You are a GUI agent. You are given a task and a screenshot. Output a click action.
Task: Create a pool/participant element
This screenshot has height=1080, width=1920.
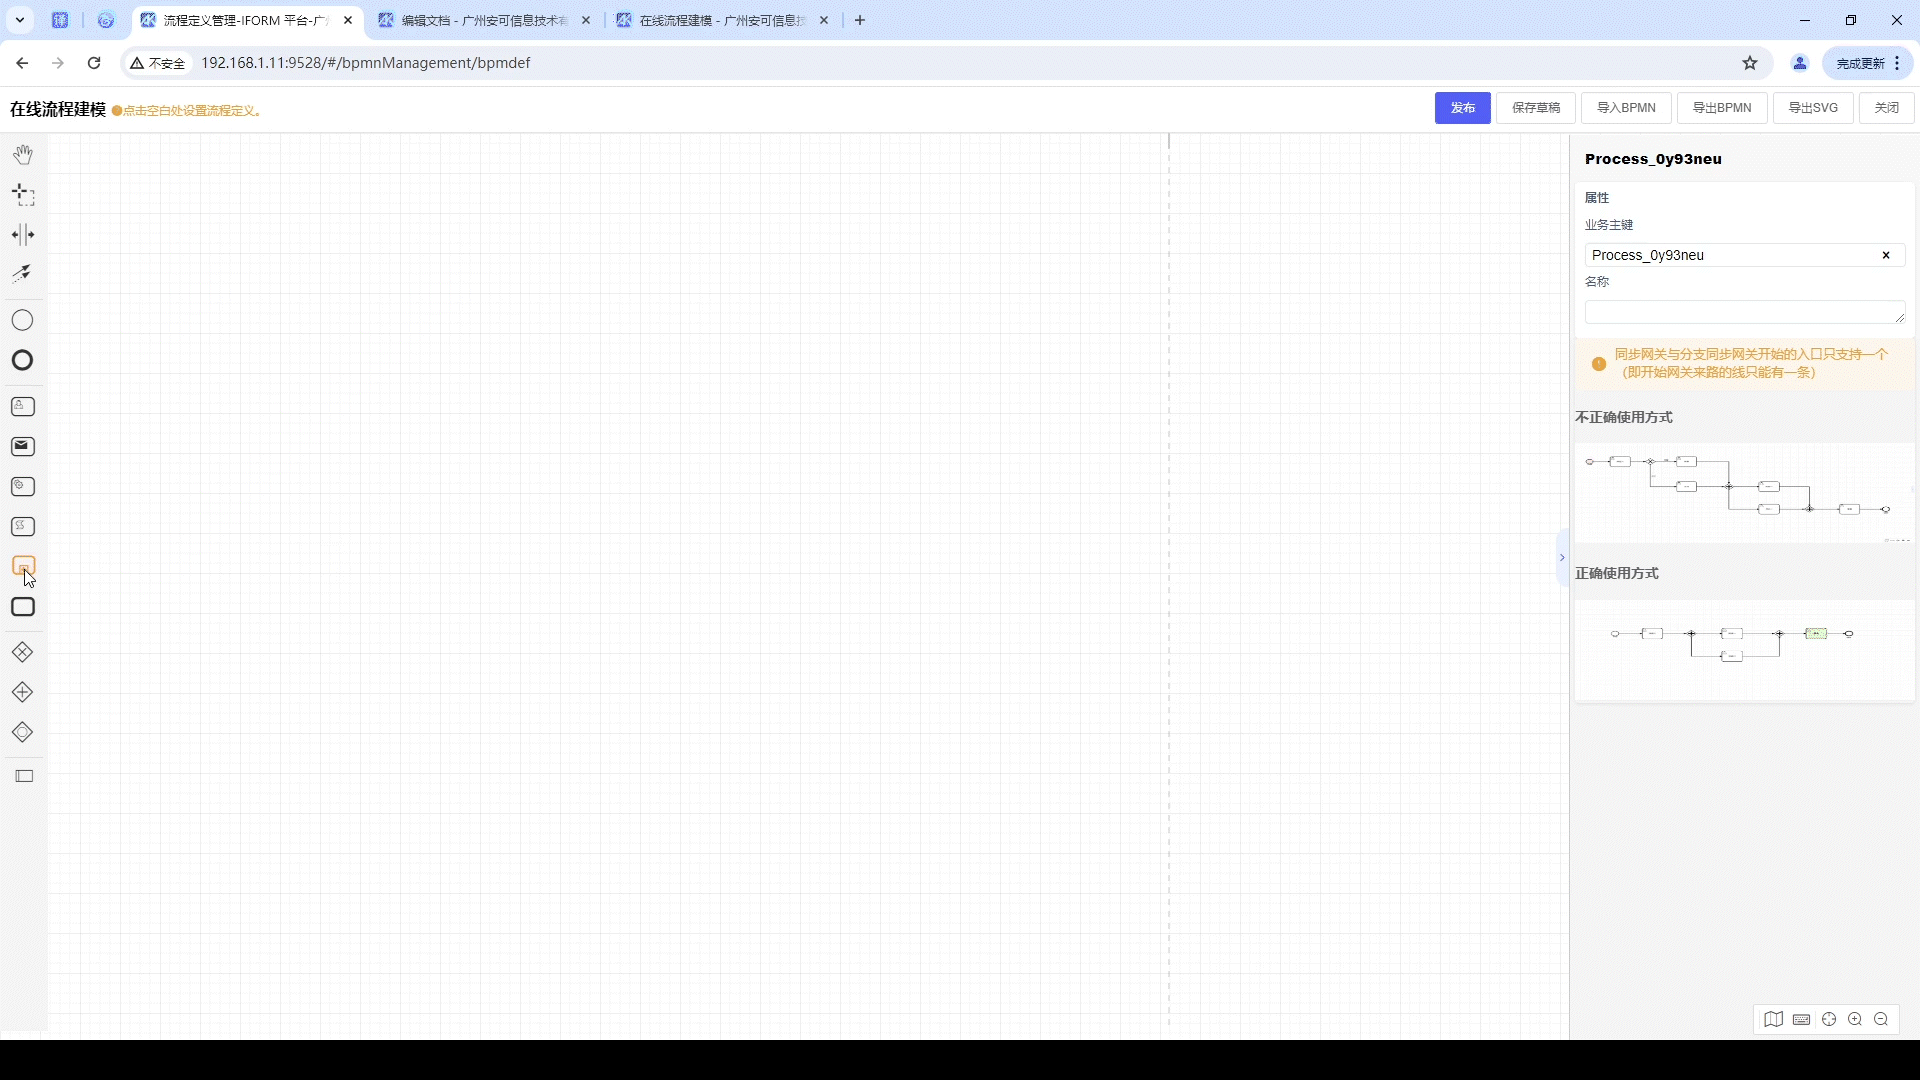(24, 776)
